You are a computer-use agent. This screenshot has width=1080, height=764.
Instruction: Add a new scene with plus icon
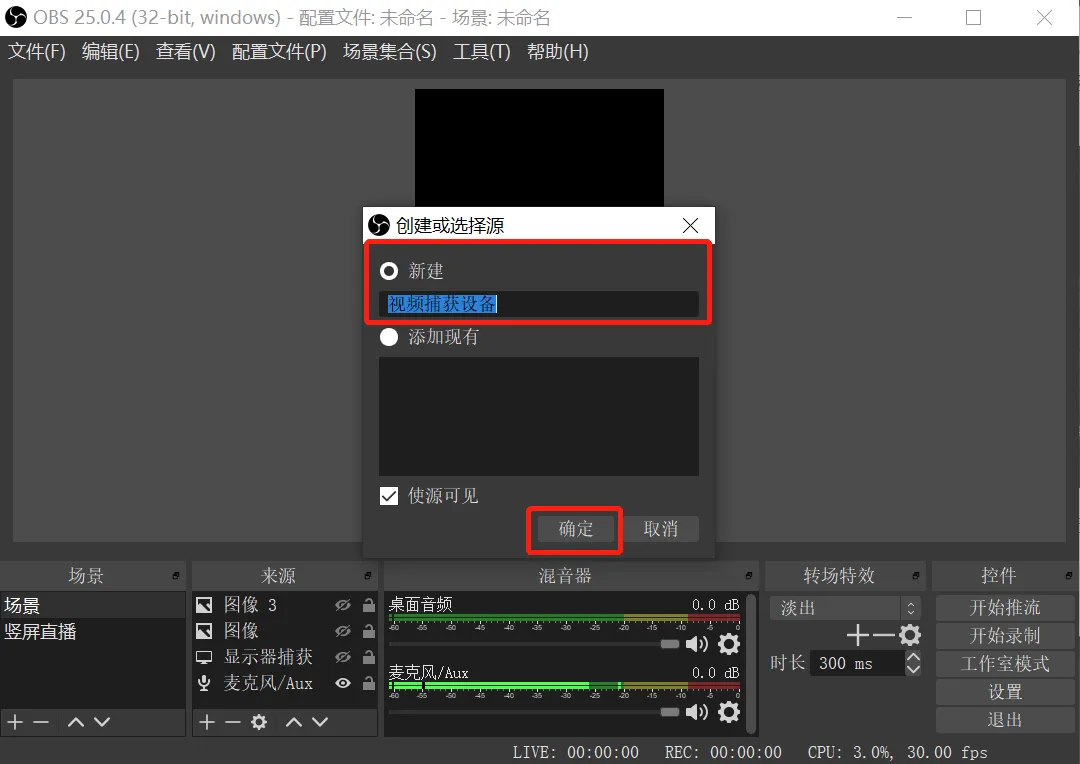(15, 722)
